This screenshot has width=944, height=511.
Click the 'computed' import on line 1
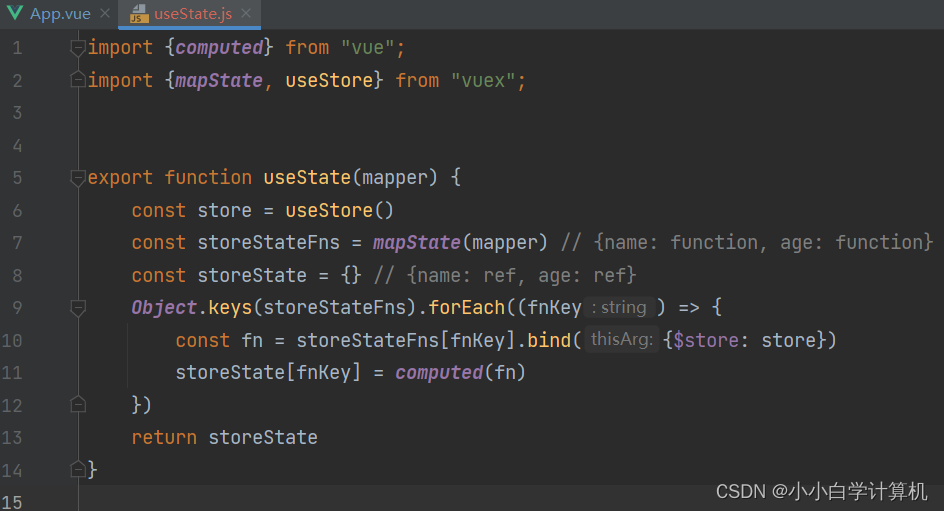click(219, 47)
